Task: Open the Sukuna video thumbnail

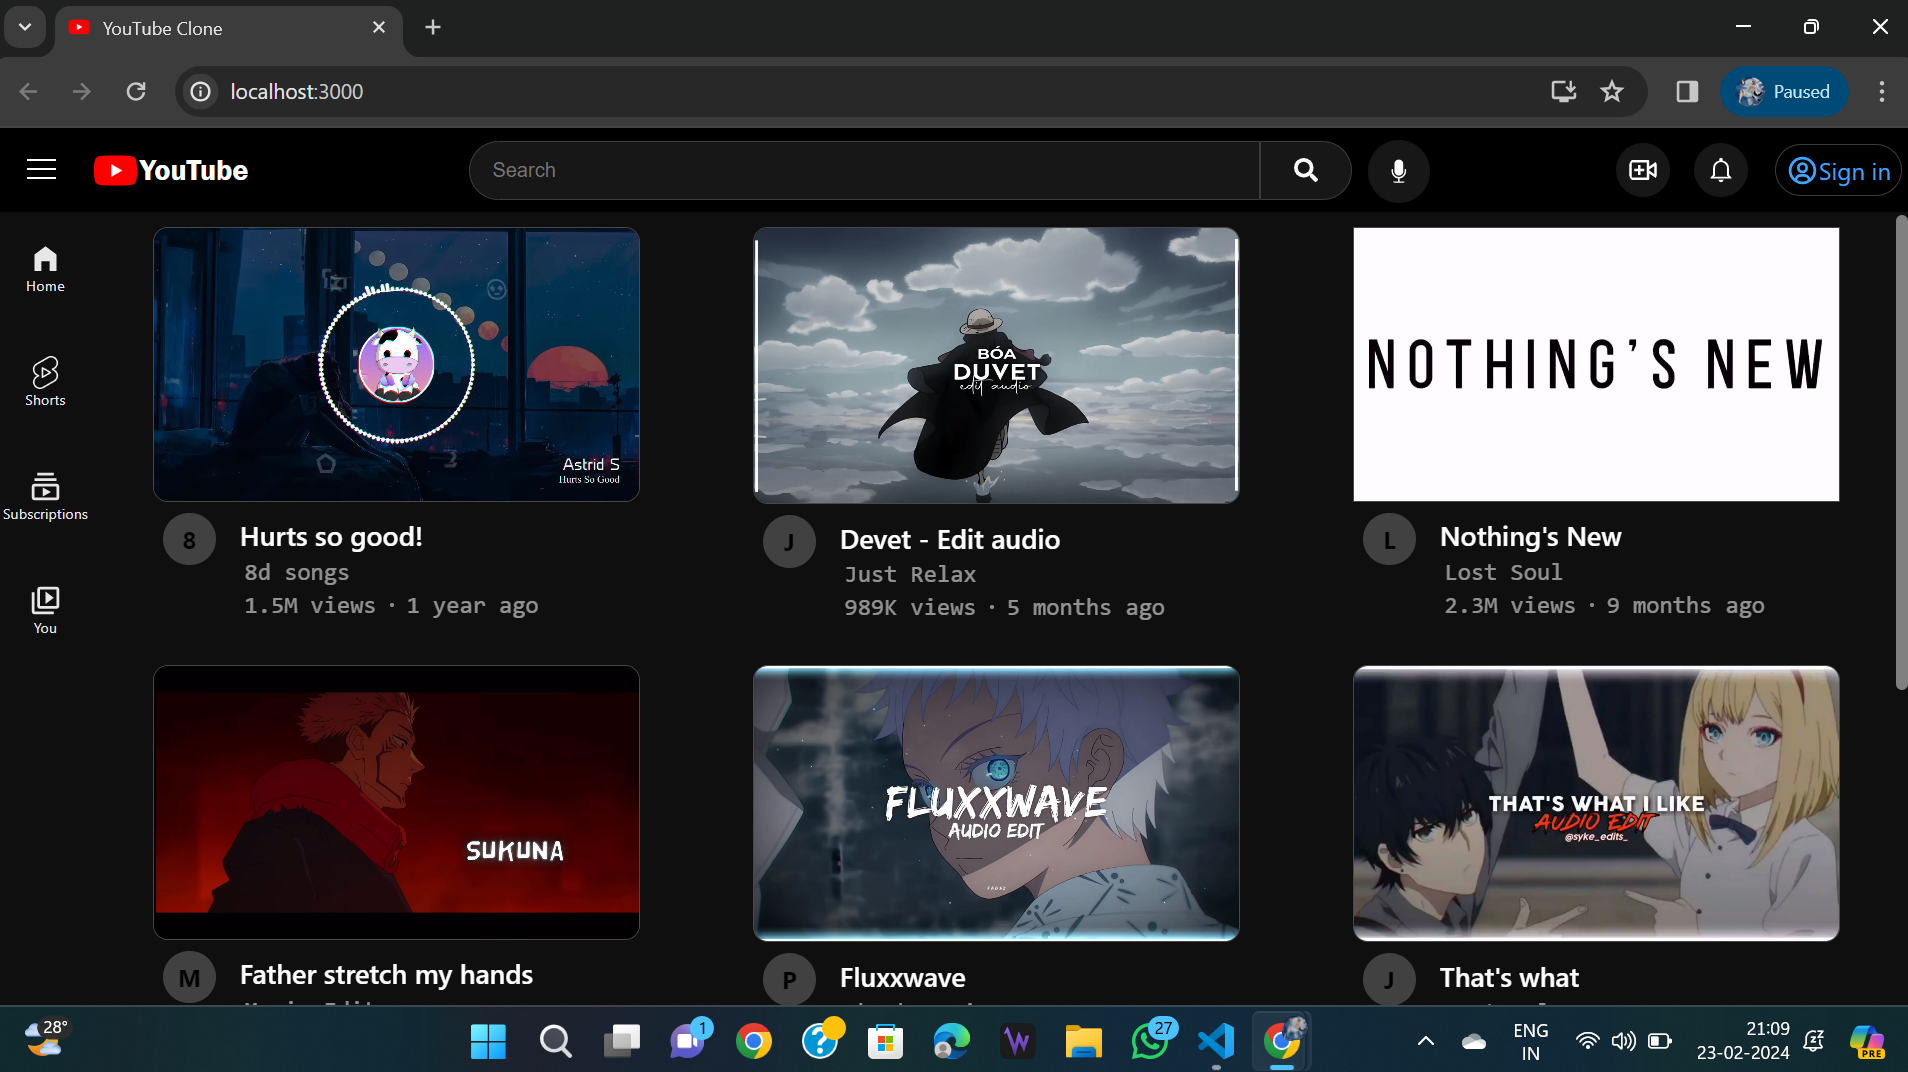Action: 396,802
